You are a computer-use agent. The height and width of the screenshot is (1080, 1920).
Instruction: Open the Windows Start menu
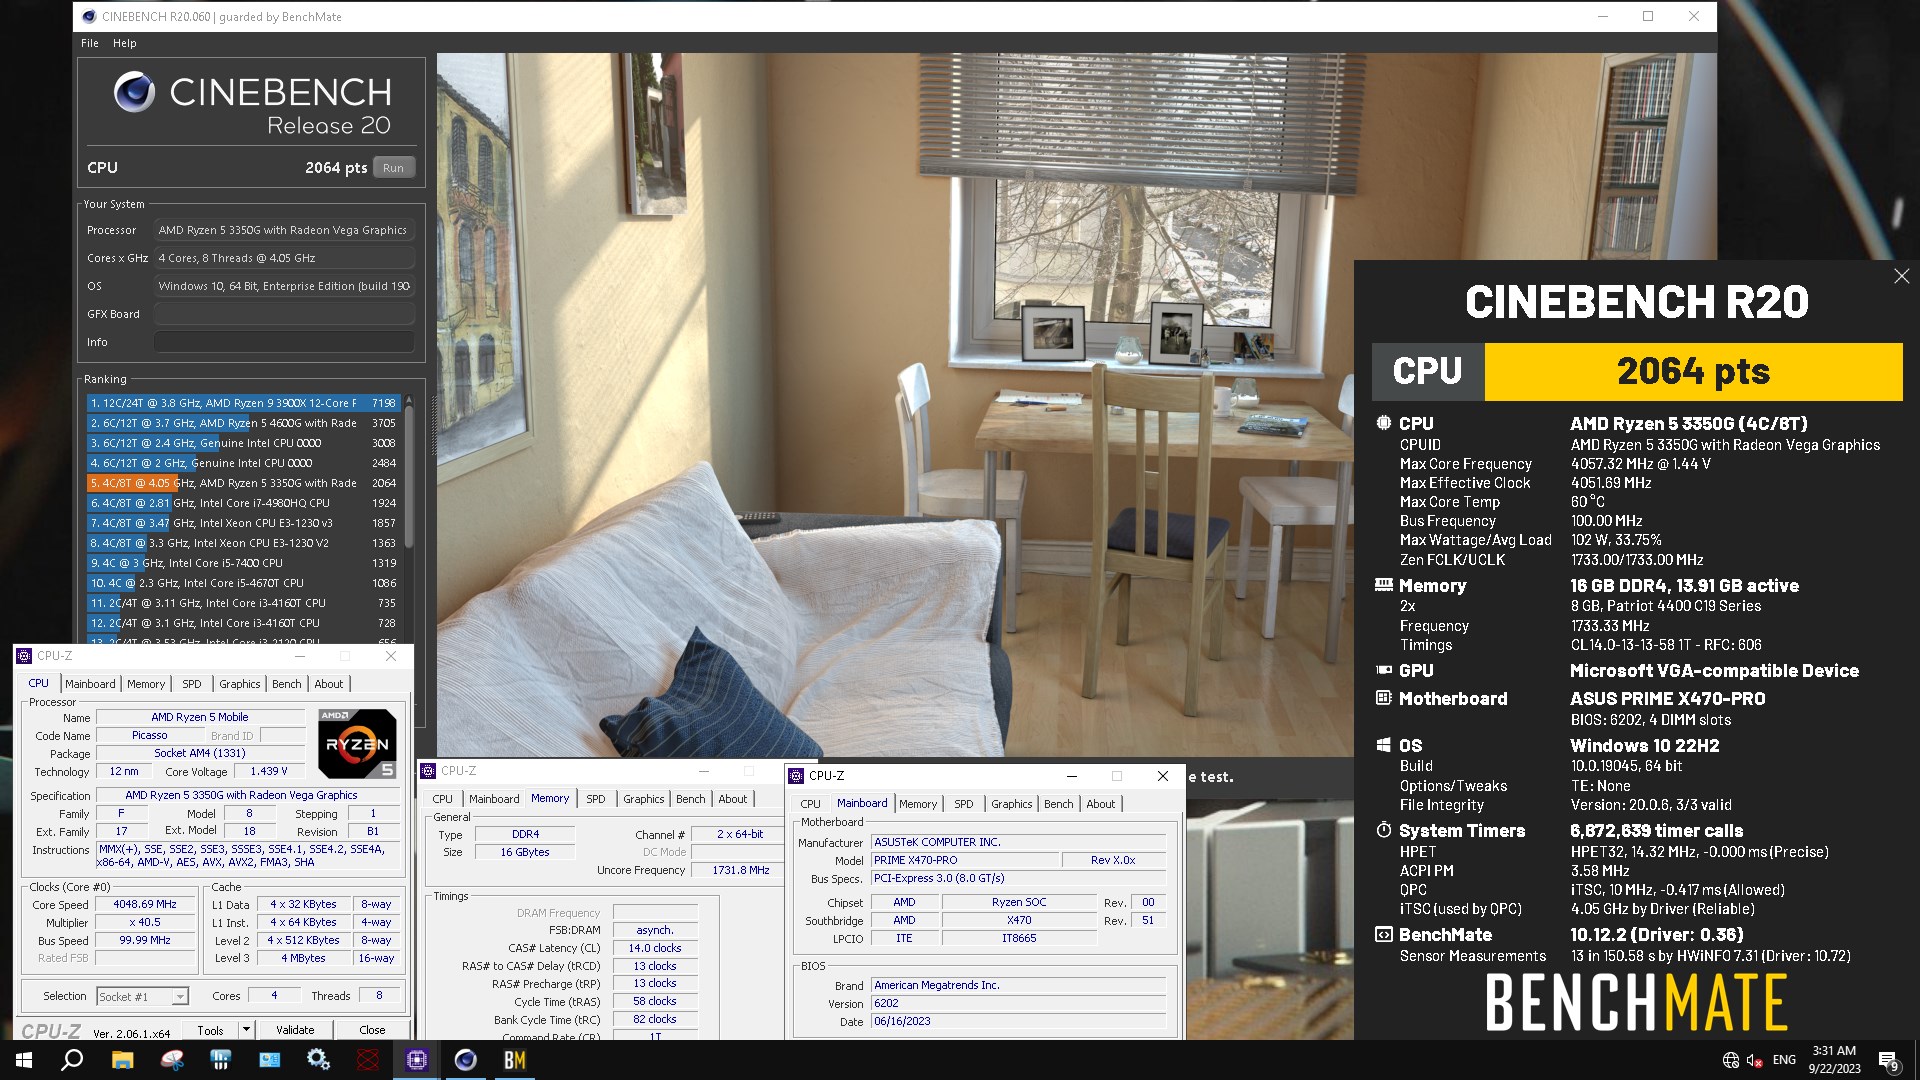(24, 1060)
